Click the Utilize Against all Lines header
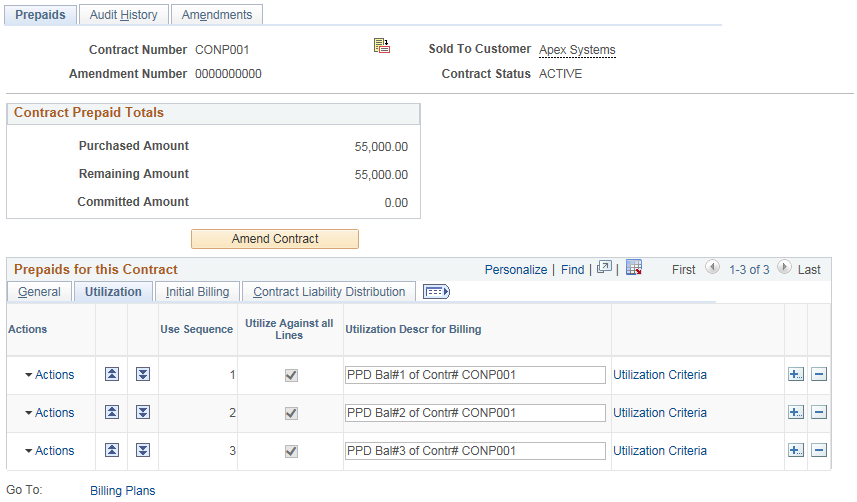 point(289,329)
